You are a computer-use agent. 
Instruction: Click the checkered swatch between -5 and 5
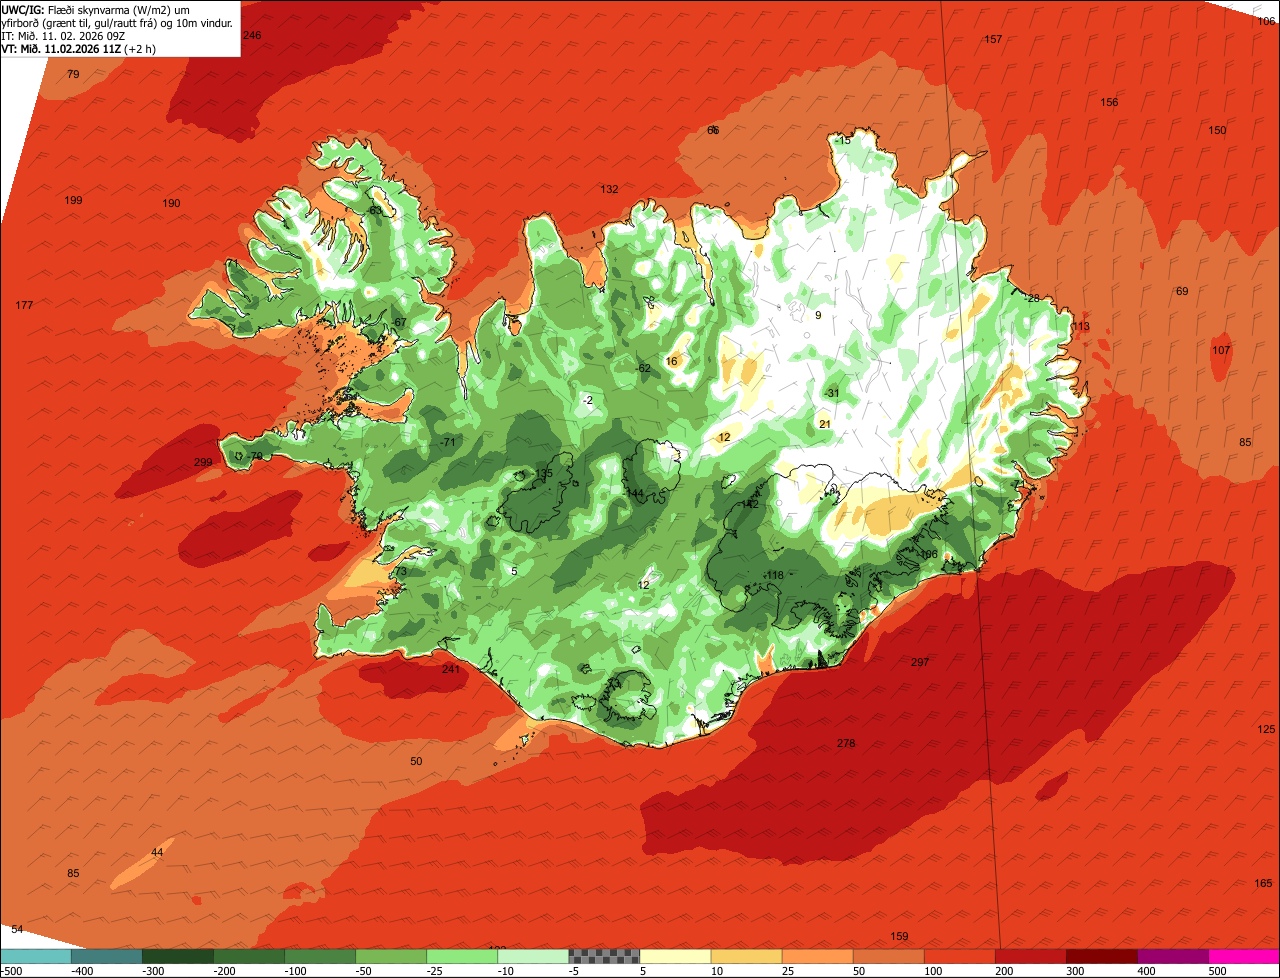605,956
